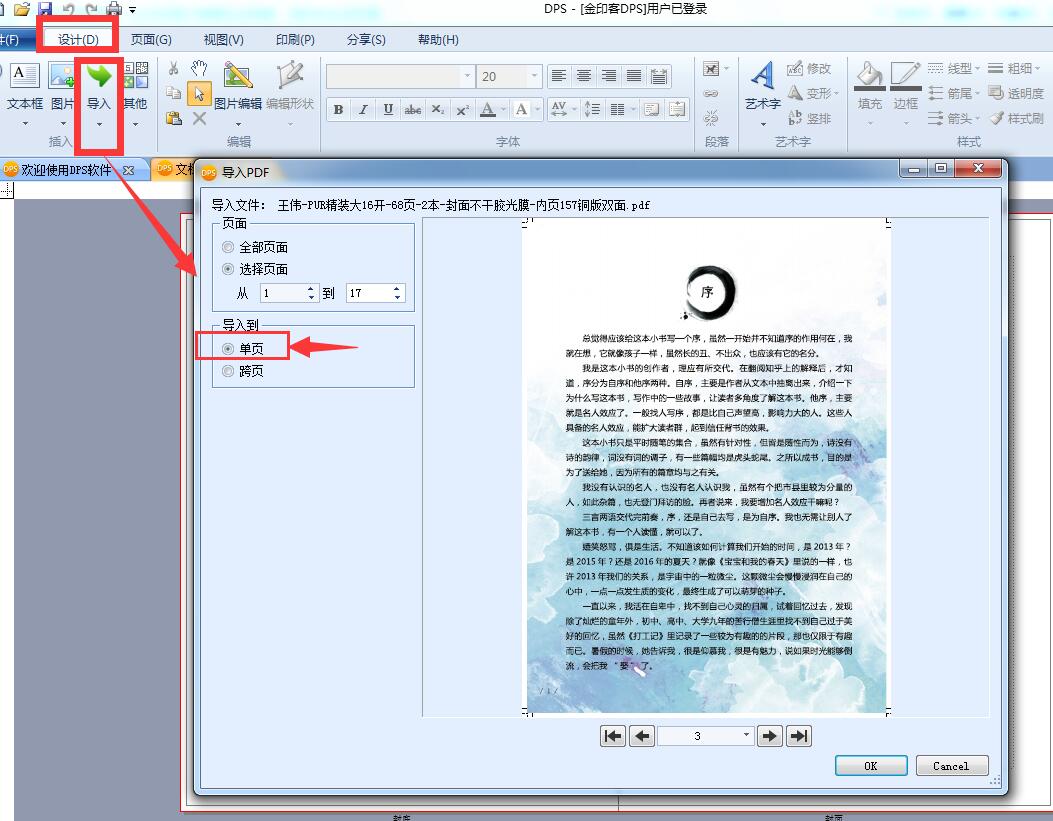
Task: Click the Fill (填充) paint bucket icon
Action: 870,75
